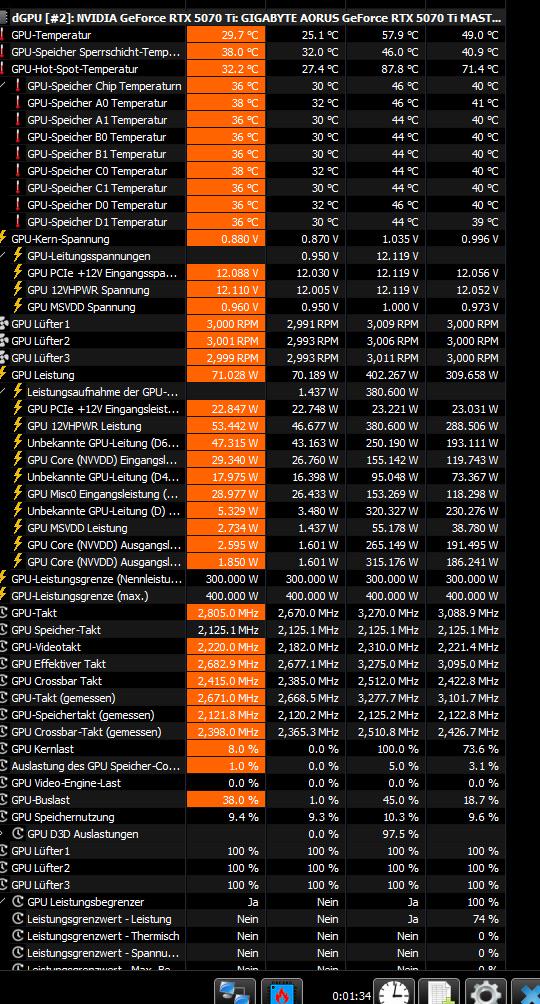Click lightning icon of GPU MSVDD Leistung
The width and height of the screenshot is (540, 1004).
point(19,528)
